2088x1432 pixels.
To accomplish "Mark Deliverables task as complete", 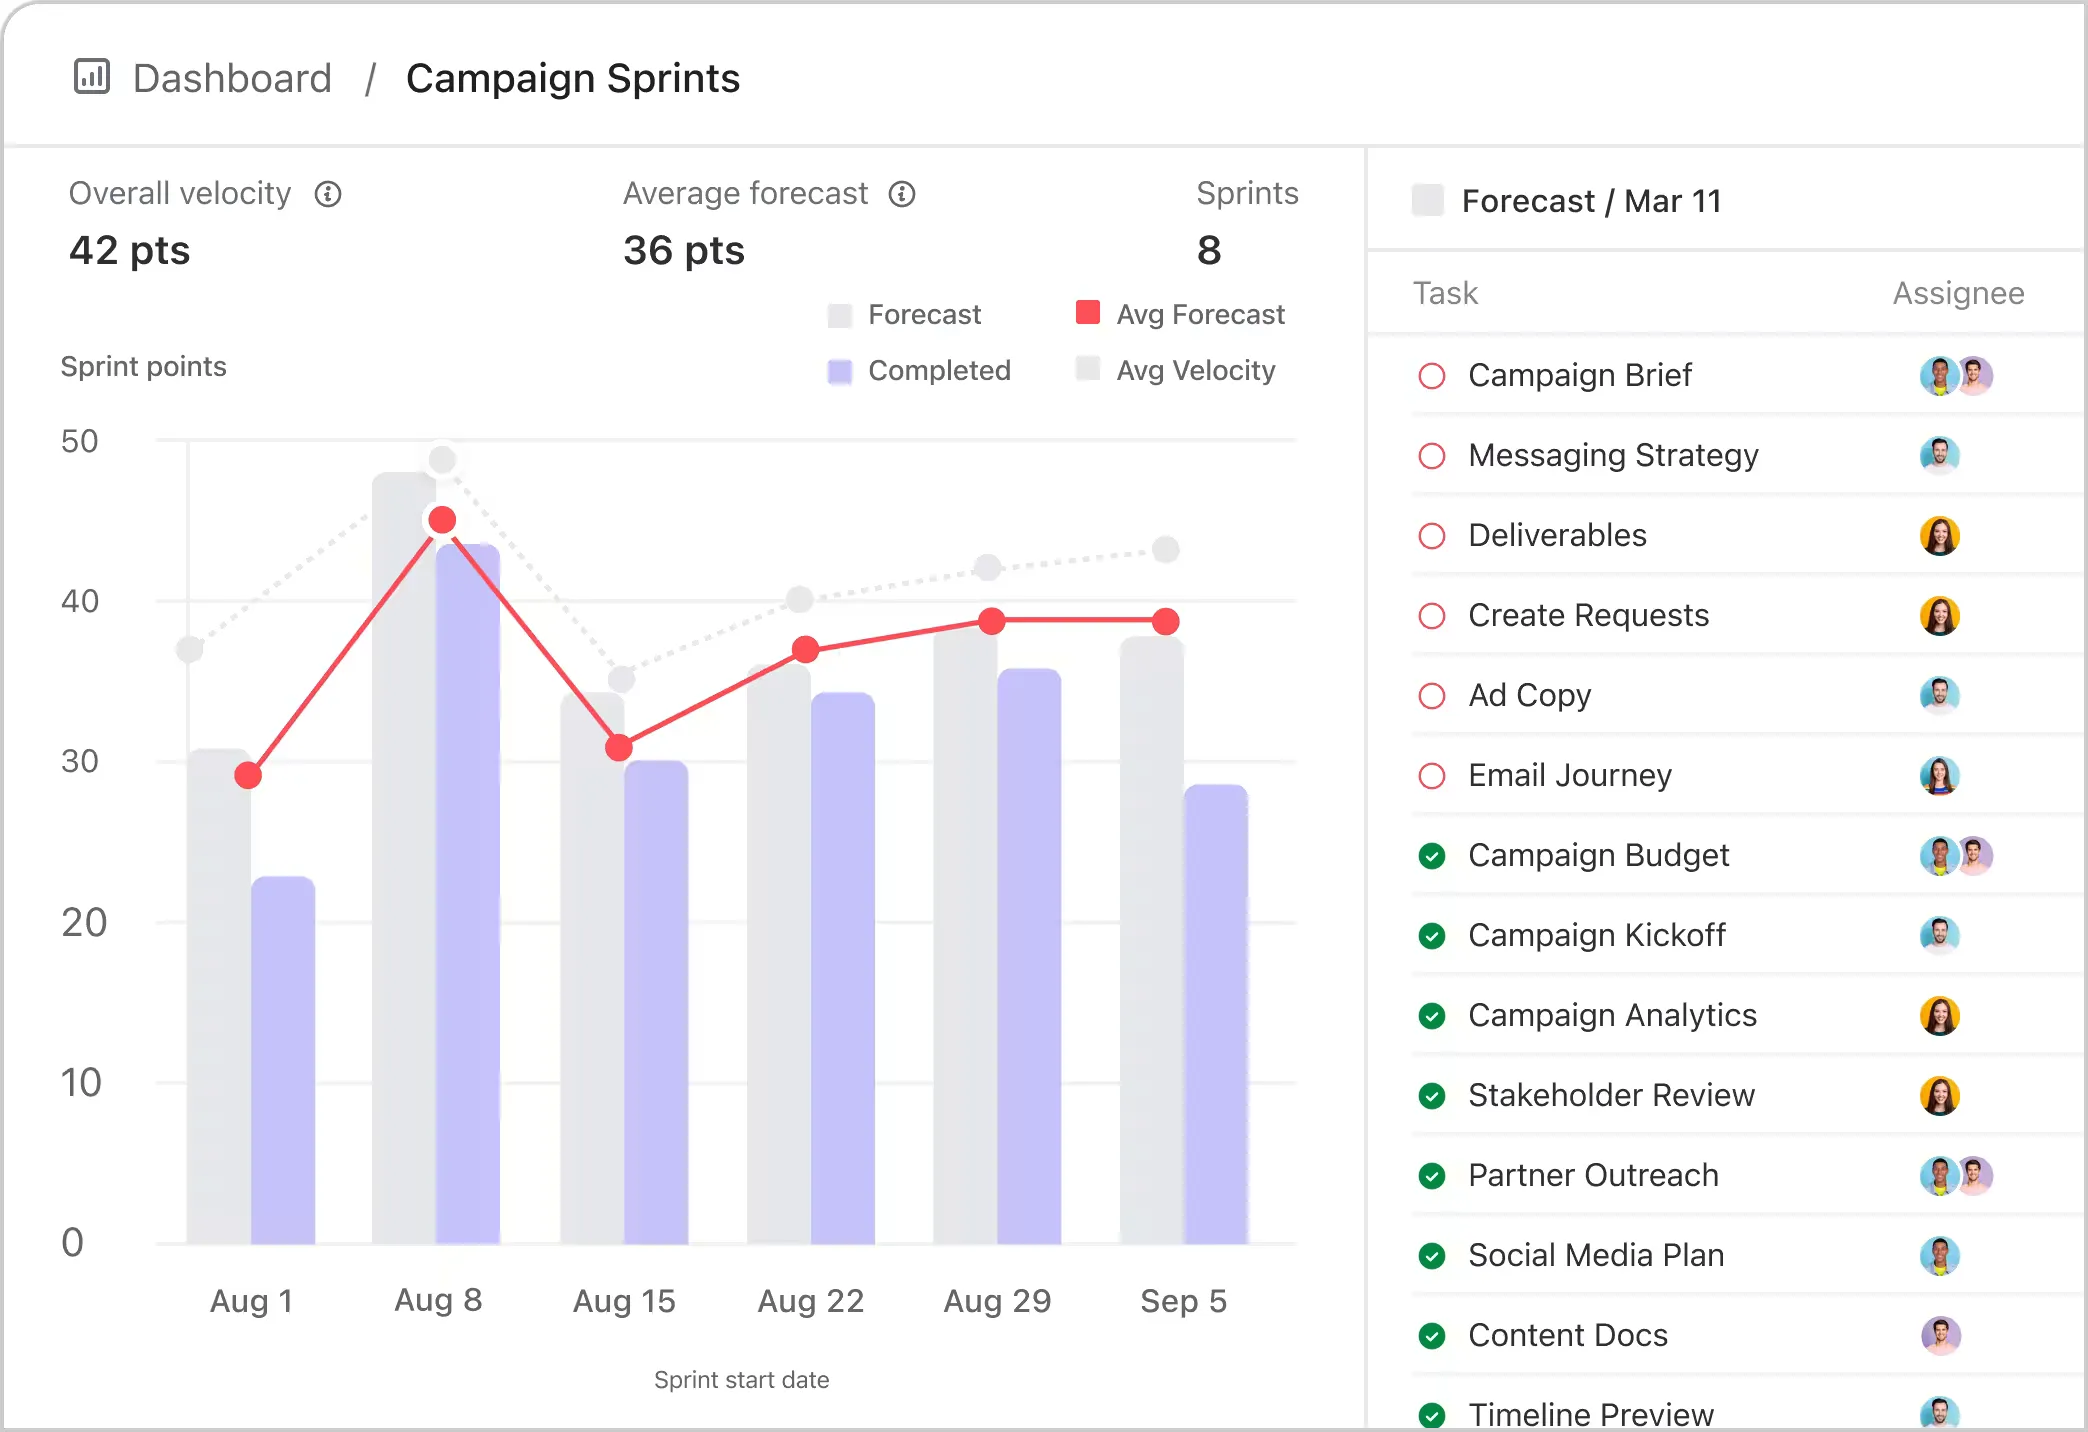I will (1432, 536).
